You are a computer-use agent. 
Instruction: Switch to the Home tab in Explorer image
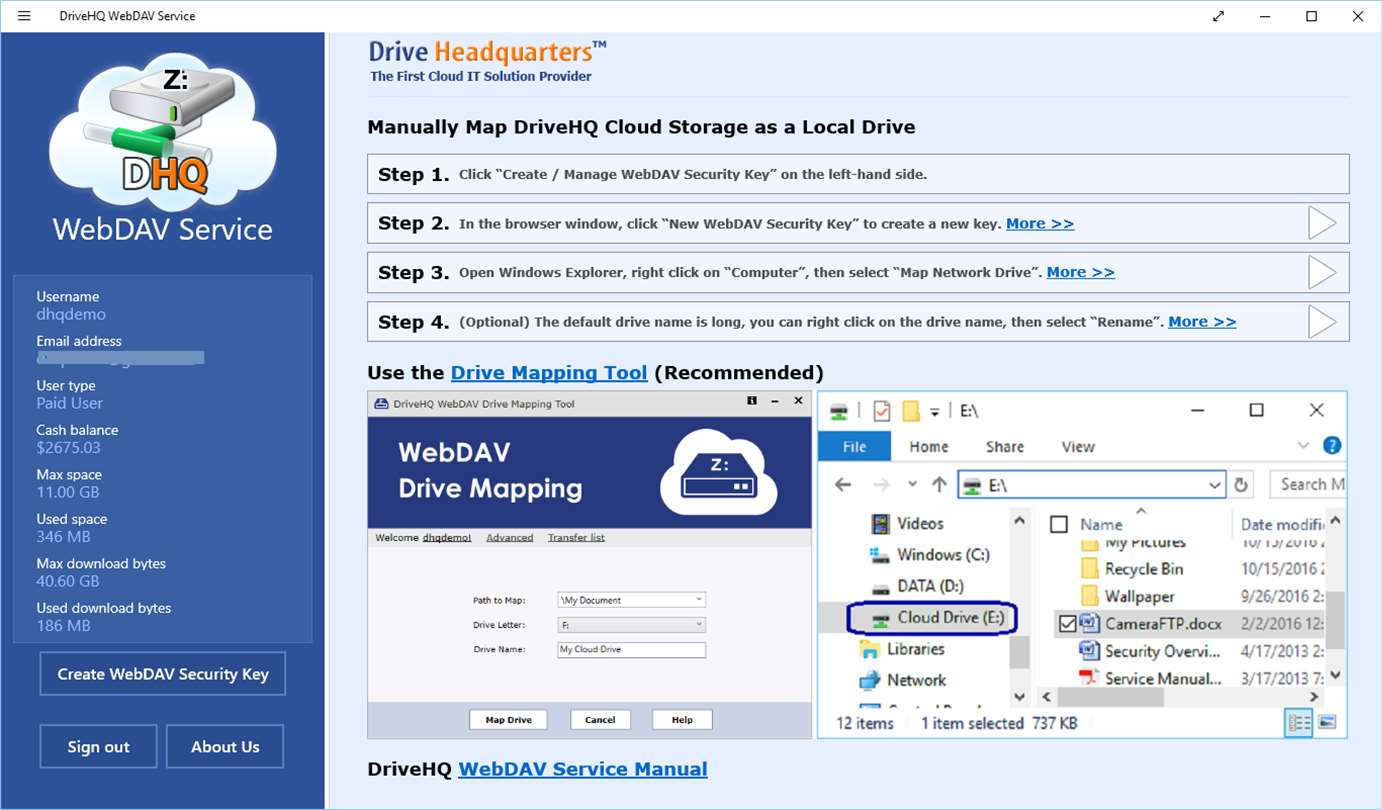coord(929,447)
